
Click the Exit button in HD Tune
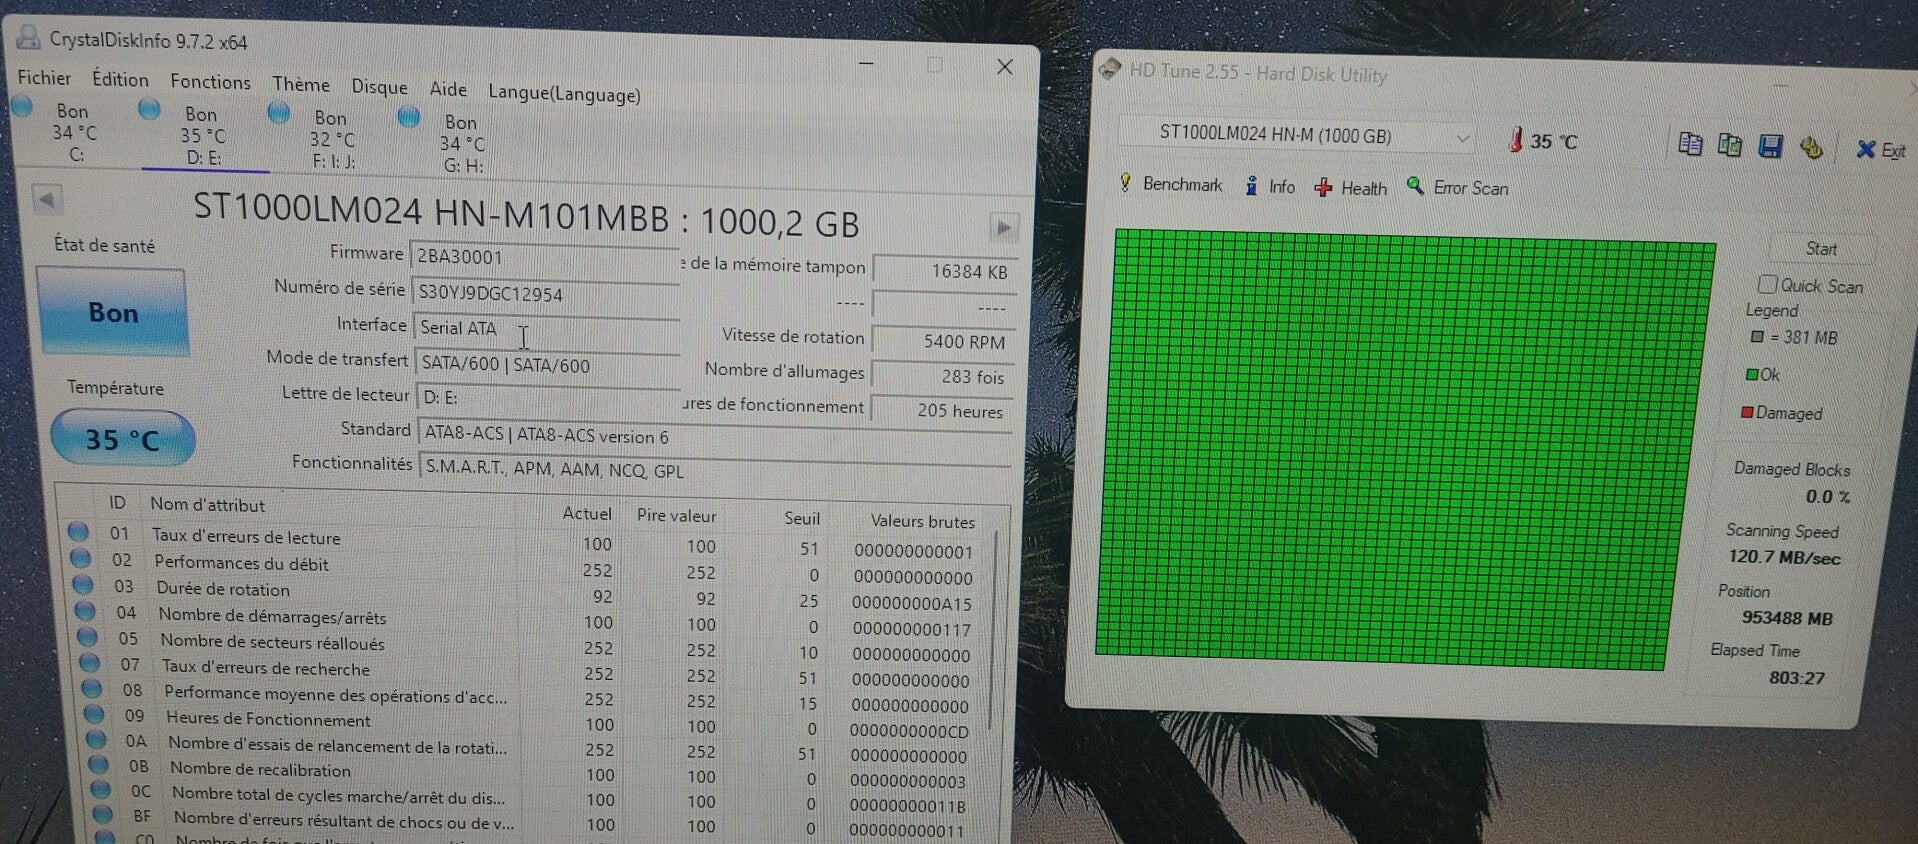[1880, 150]
